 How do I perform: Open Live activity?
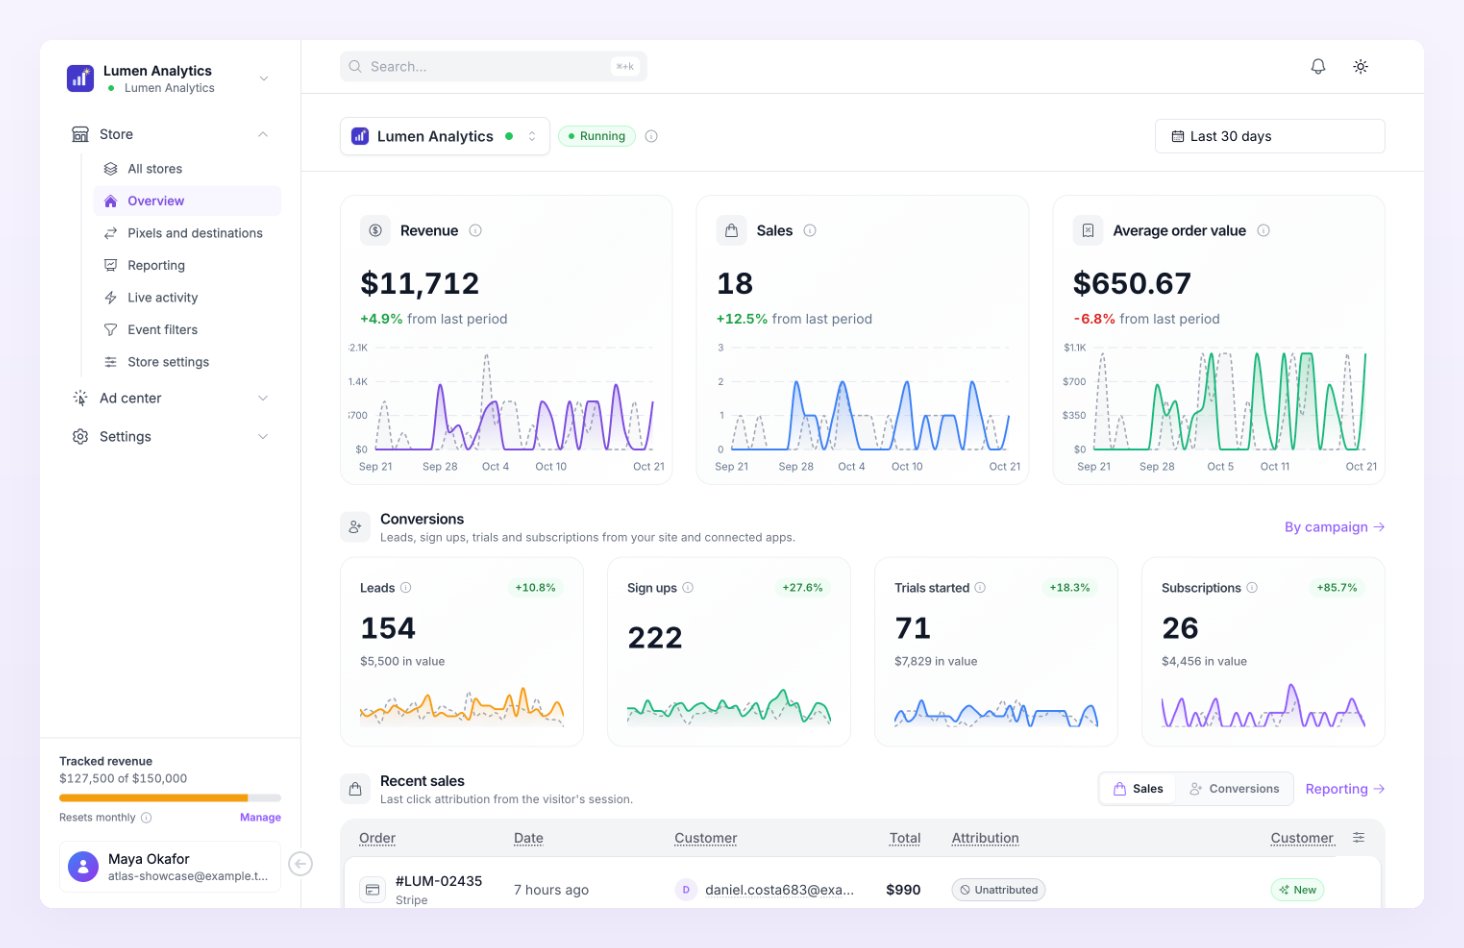[187, 297]
